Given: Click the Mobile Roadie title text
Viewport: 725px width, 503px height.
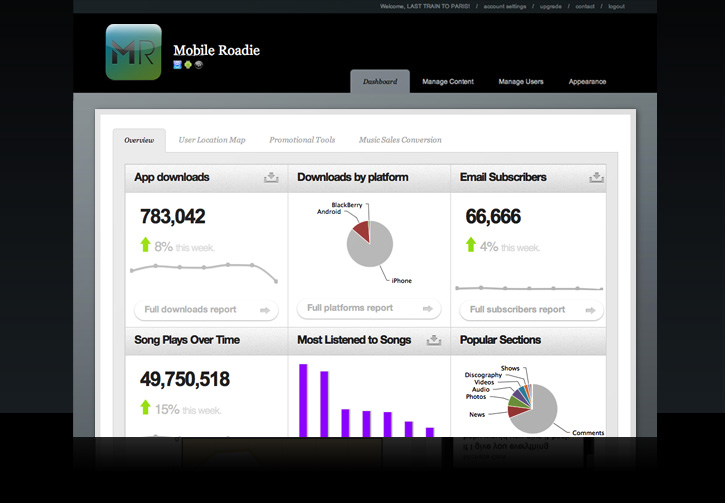Looking at the screenshot, I should 216,50.
